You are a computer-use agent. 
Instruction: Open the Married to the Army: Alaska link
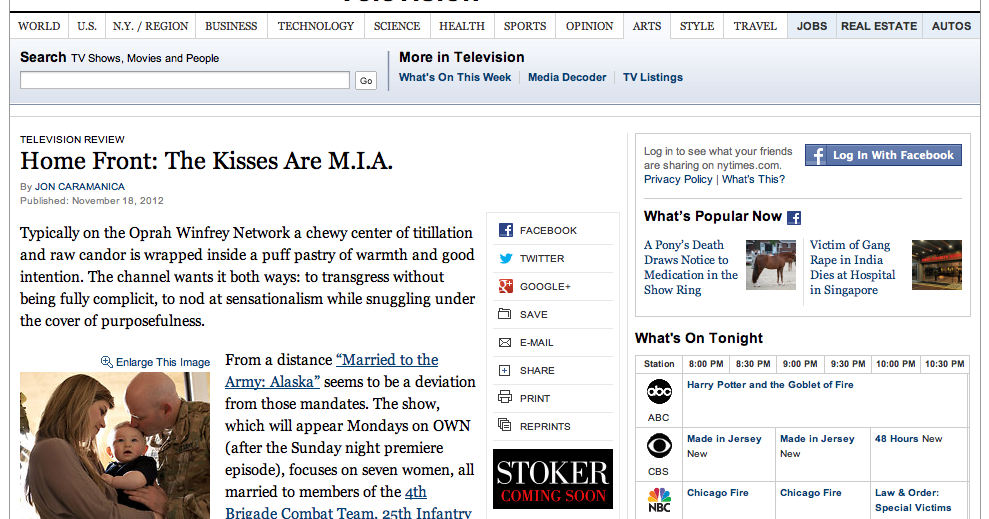[332, 371]
